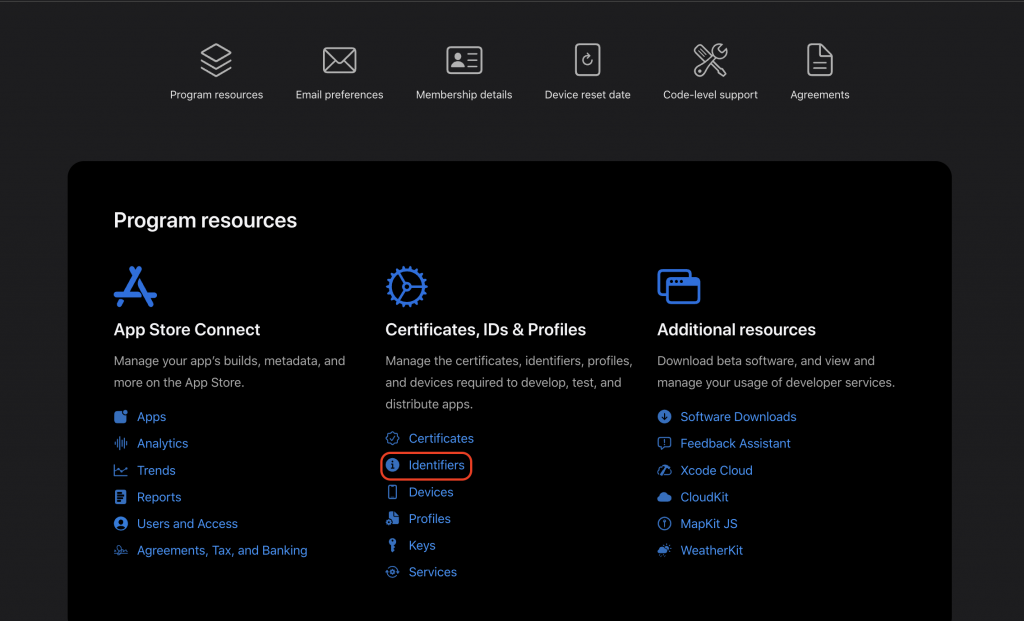Open Email preferences envelope icon

(x=340, y=60)
